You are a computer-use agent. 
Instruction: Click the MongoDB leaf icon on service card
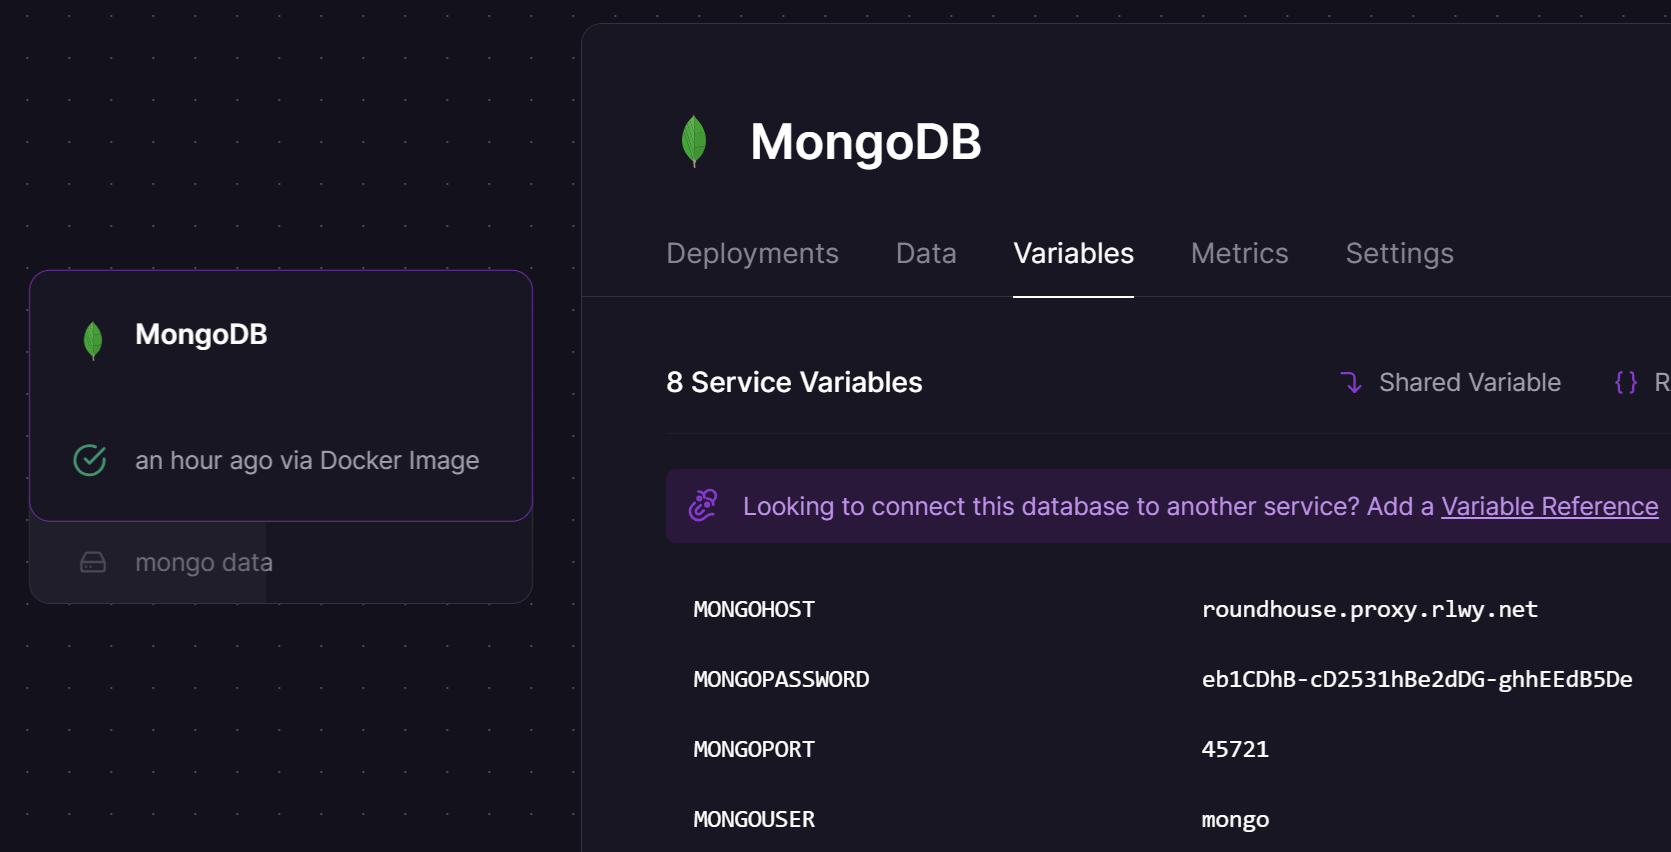tap(93, 341)
